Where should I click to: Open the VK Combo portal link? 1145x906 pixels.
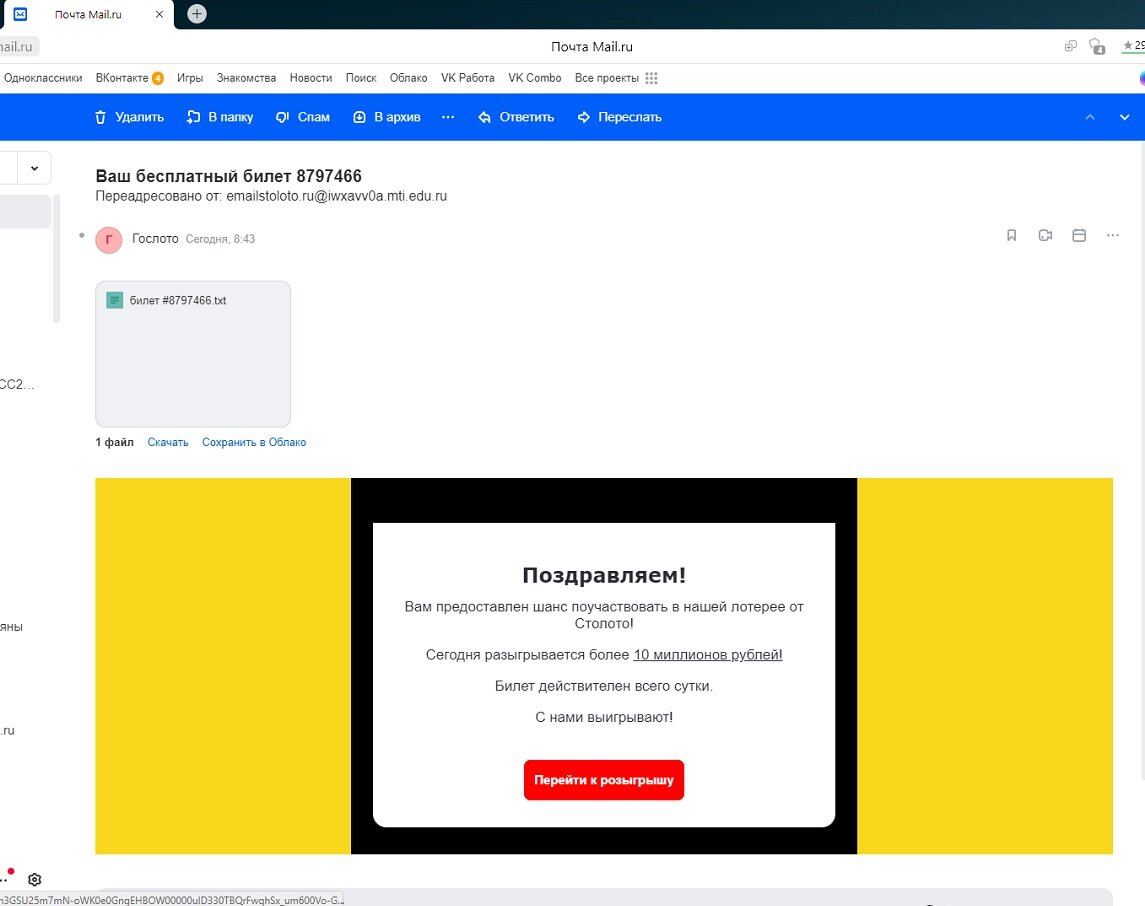coord(535,78)
